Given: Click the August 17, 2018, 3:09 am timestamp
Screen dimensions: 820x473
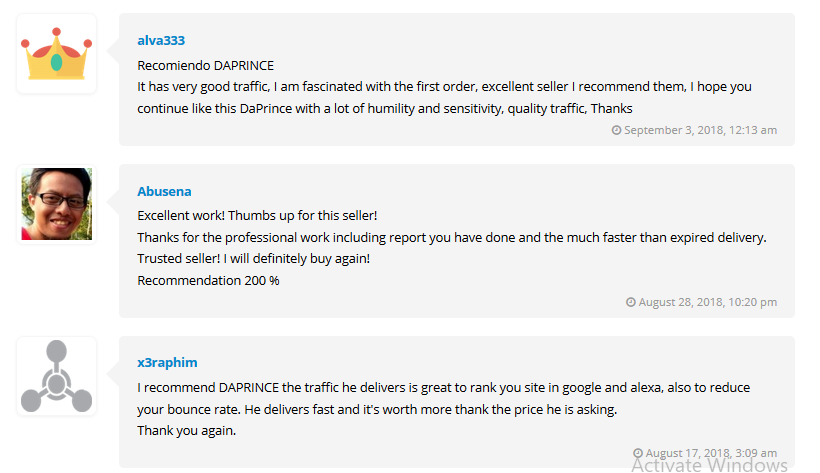Looking at the screenshot, I should pos(711,453).
